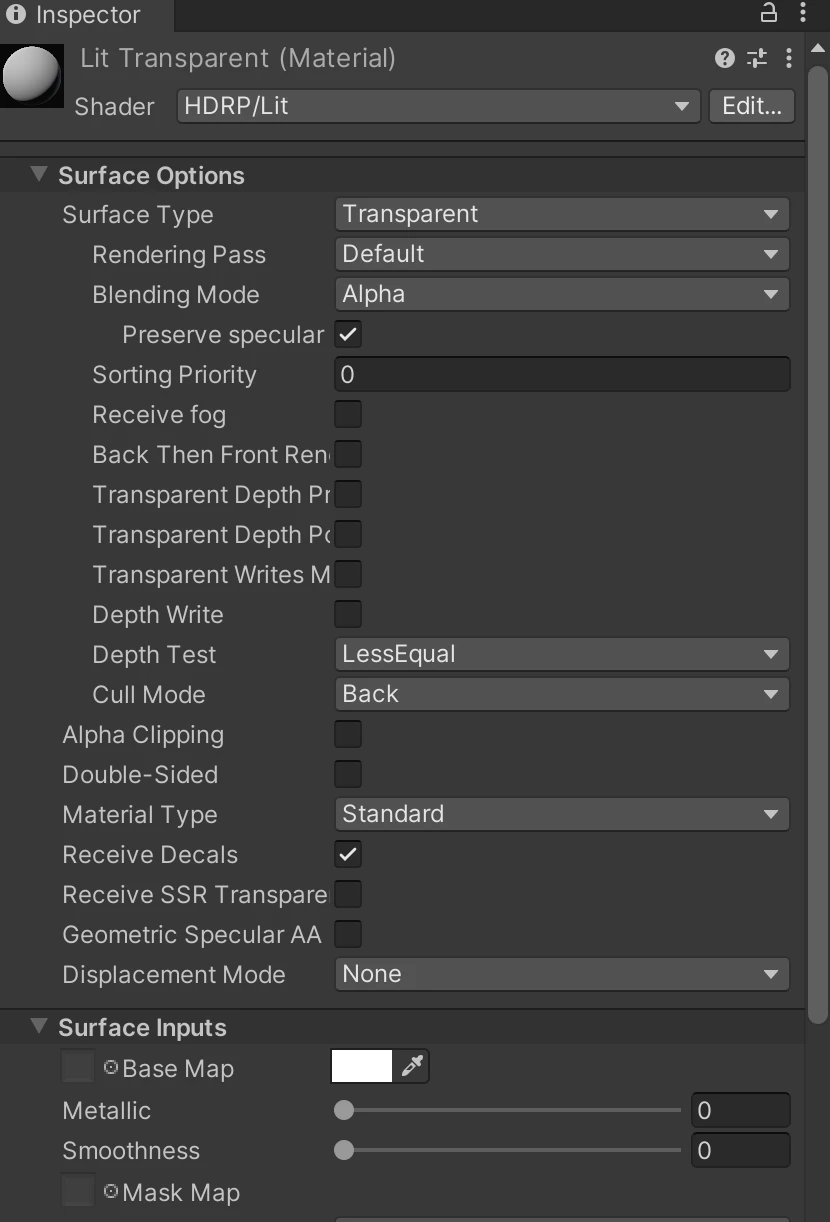Open the material header three-dot menu

(x=789, y=58)
